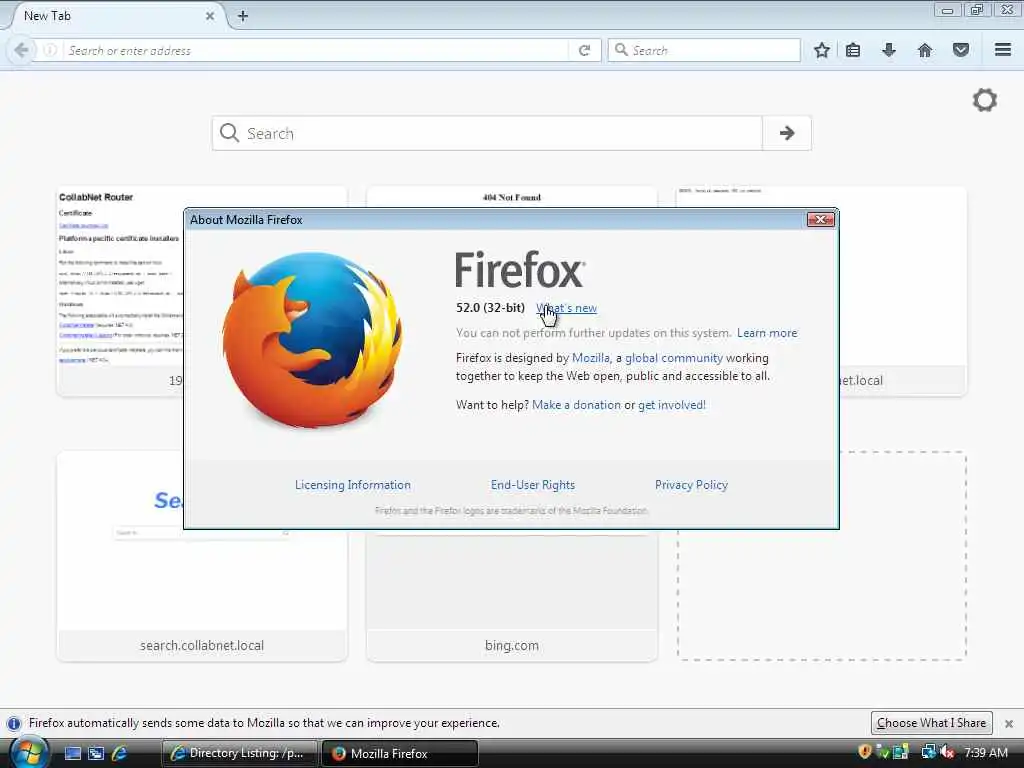Viewport: 1024px width, 768px height.
Task: Close the About Mozilla Firefox dialog
Action: click(x=820, y=219)
